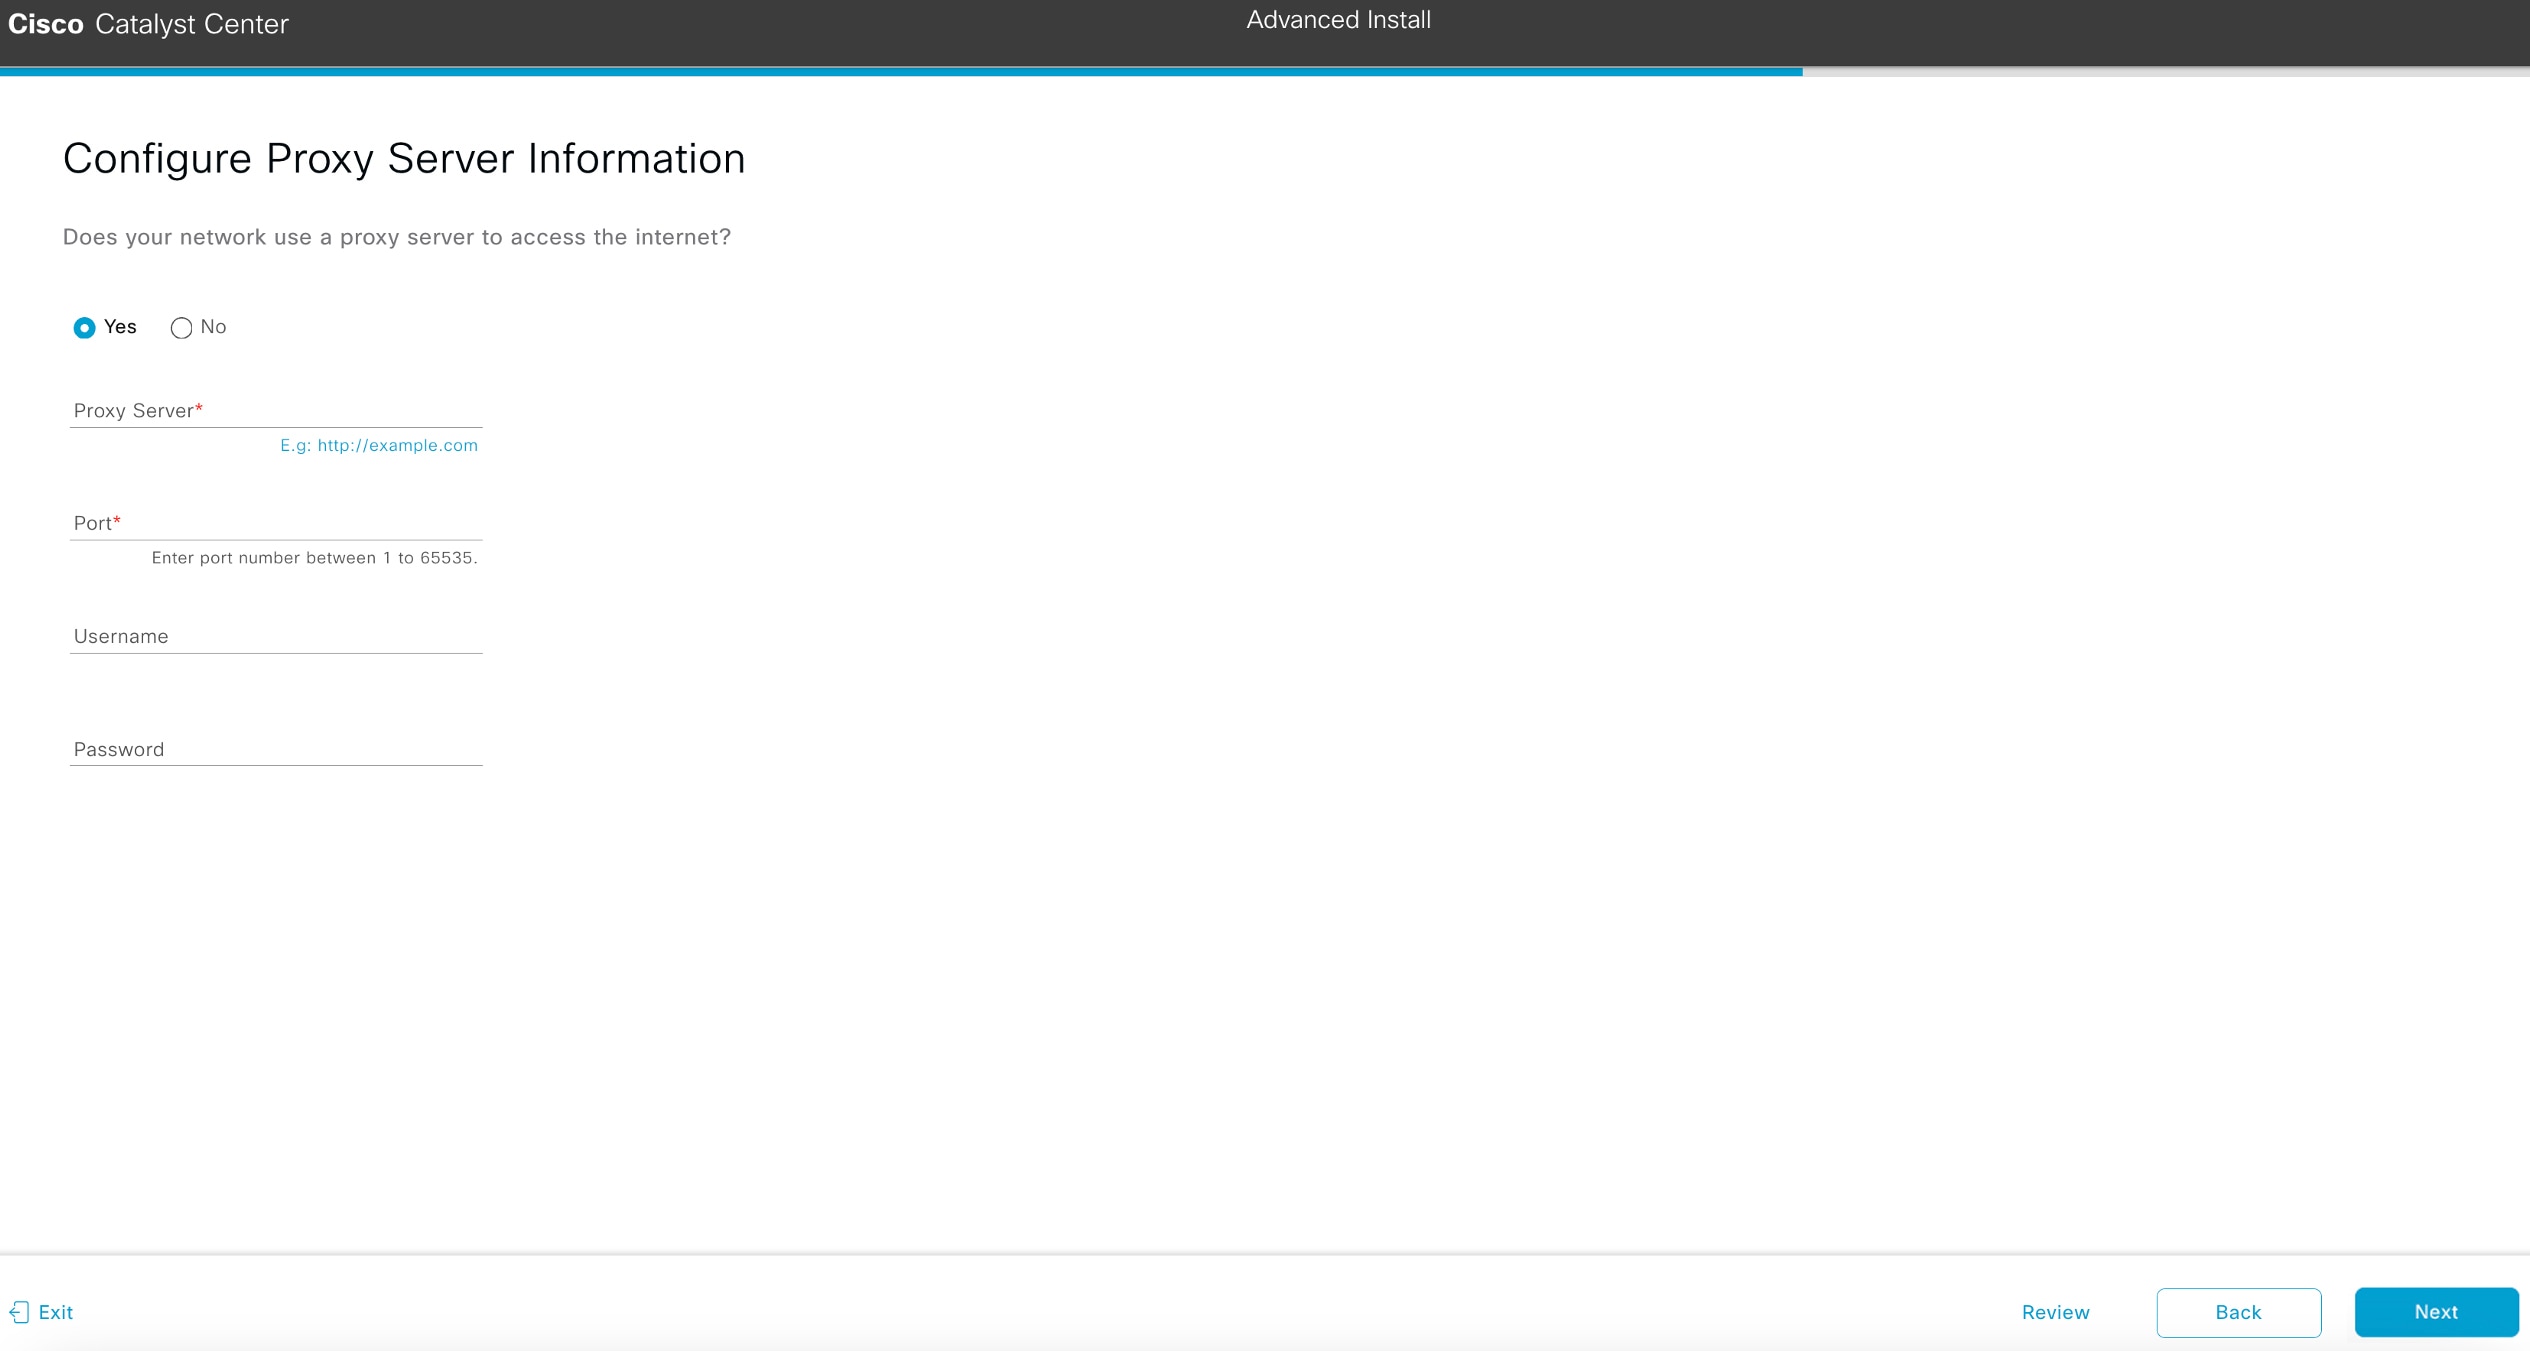Click the Review link
Image resolution: width=2530 pixels, height=1351 pixels.
pos(2055,1312)
